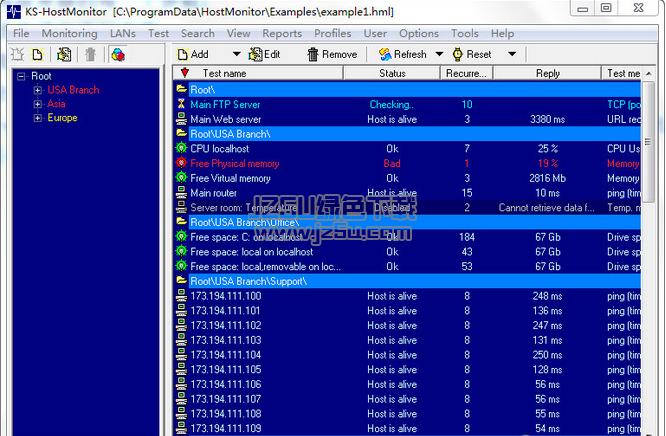Click the Remove test button
Screen dimensions: 666x436
332,54
